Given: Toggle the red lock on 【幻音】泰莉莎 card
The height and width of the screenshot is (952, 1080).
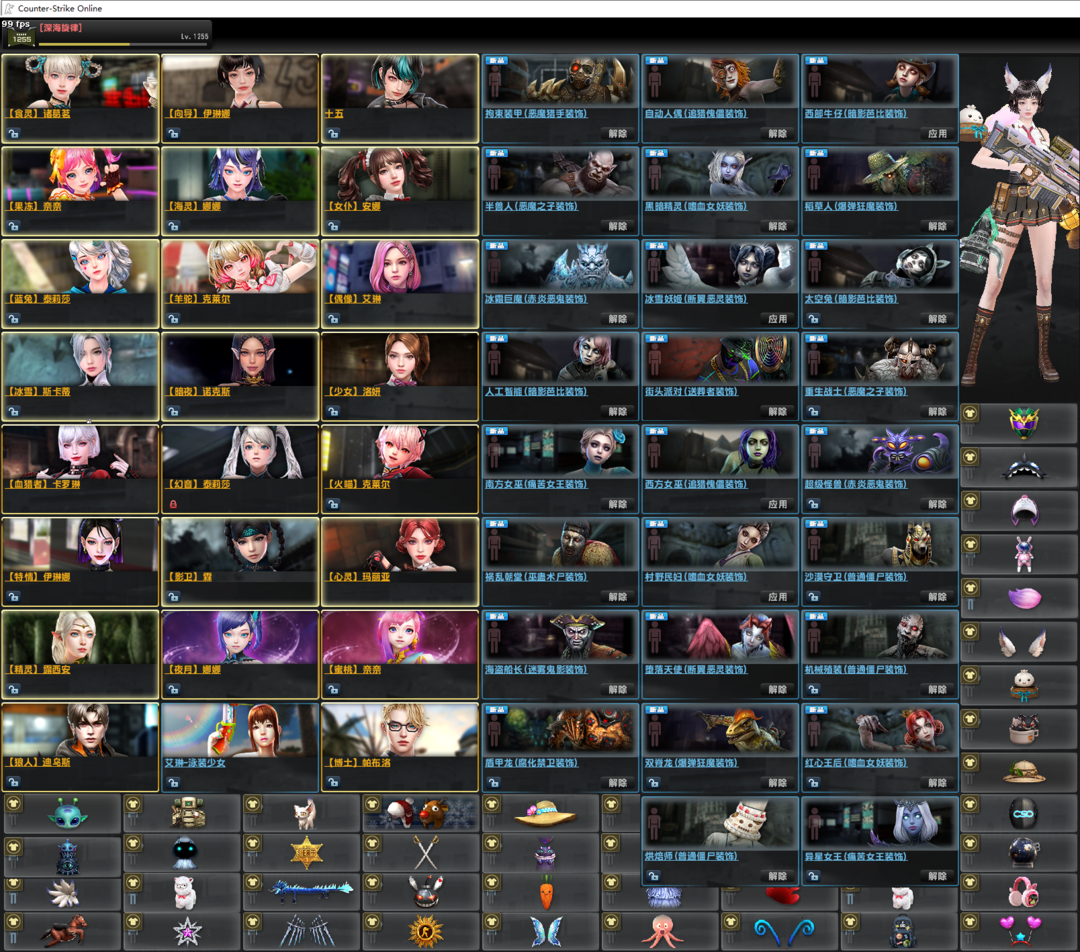Looking at the screenshot, I should tap(174, 504).
